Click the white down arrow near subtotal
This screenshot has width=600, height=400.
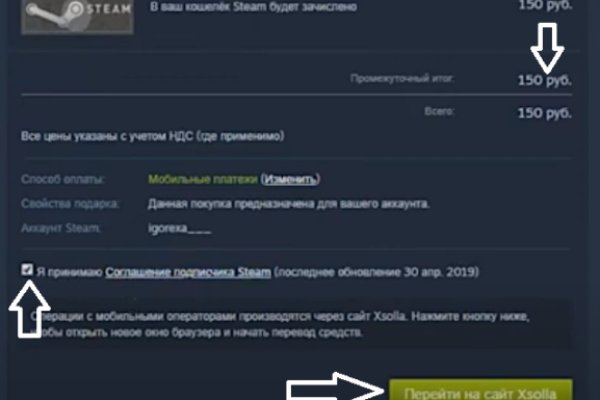tap(547, 48)
